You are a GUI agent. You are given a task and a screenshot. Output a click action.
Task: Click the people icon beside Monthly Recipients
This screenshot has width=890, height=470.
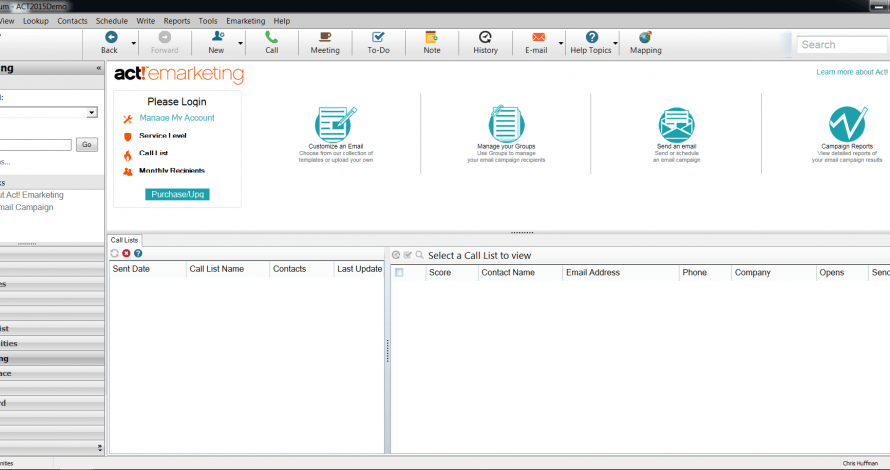pos(128,171)
